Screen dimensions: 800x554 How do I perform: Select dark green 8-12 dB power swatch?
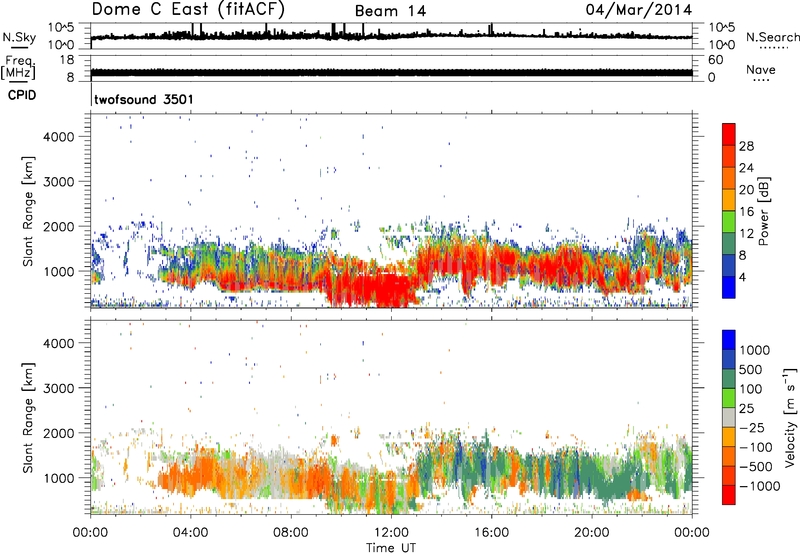point(729,244)
